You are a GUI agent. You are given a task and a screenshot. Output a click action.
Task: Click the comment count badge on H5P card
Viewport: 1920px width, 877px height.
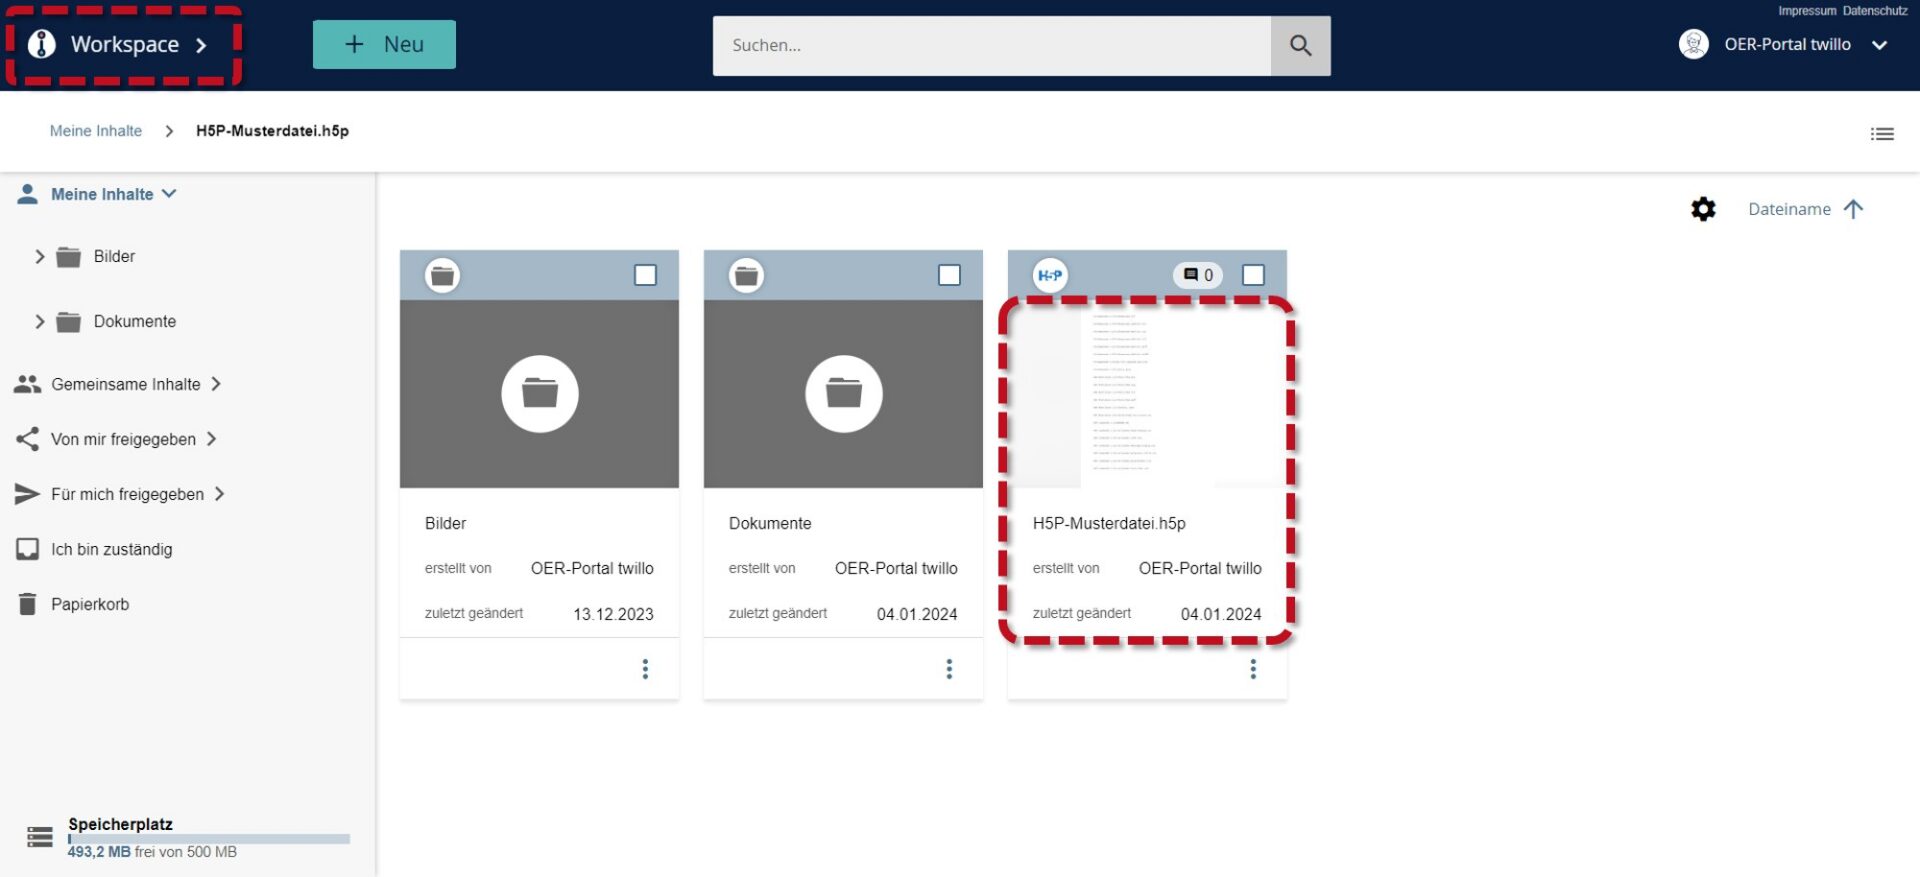tap(1198, 275)
